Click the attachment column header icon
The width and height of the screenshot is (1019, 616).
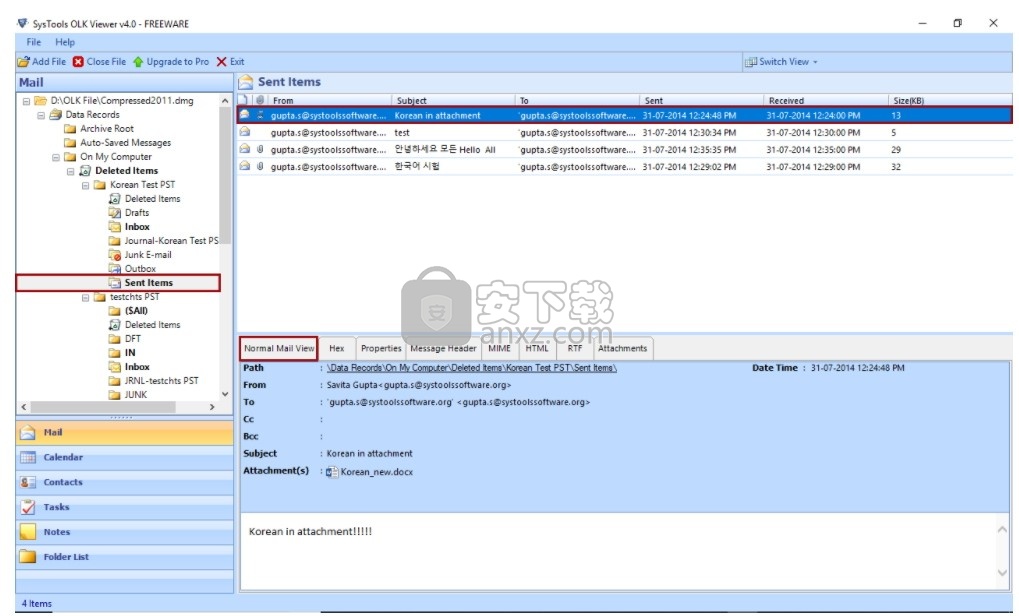(260, 100)
